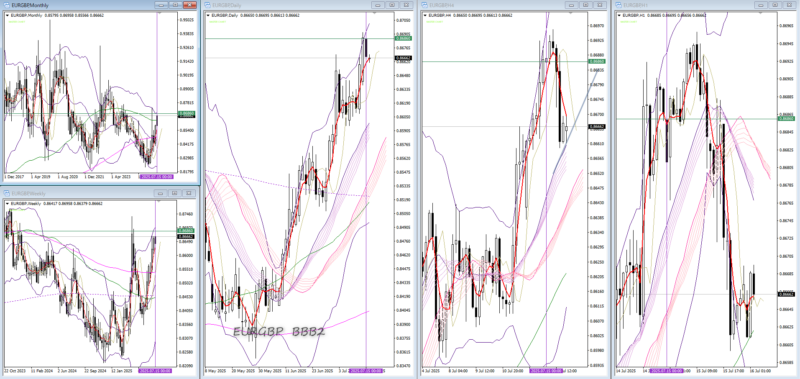Close the EURGBP Weekly chart window

[189, 193]
